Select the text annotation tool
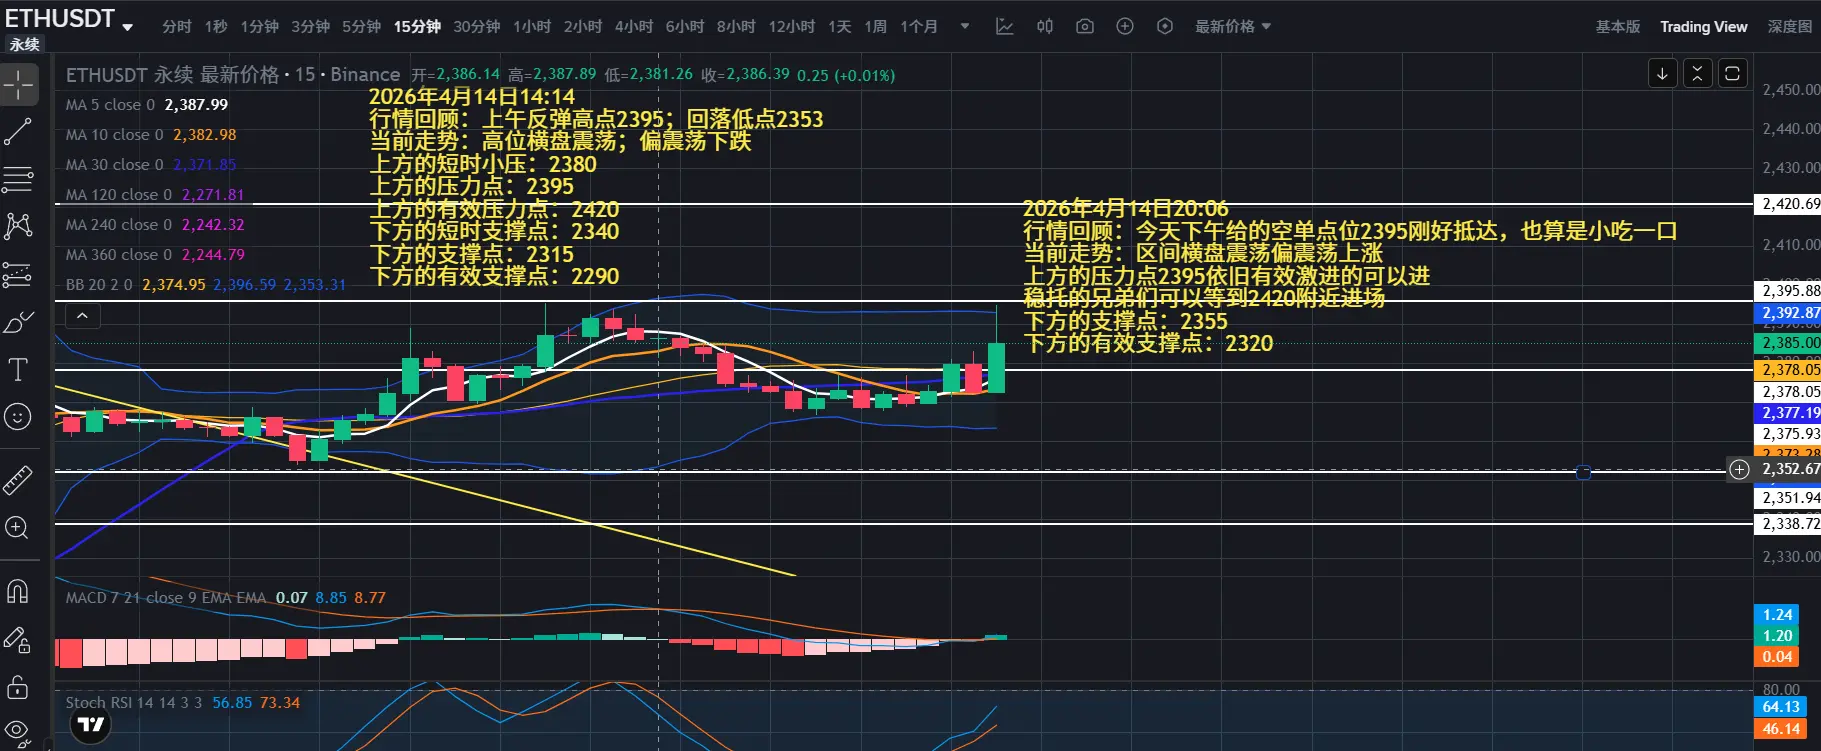 point(18,370)
